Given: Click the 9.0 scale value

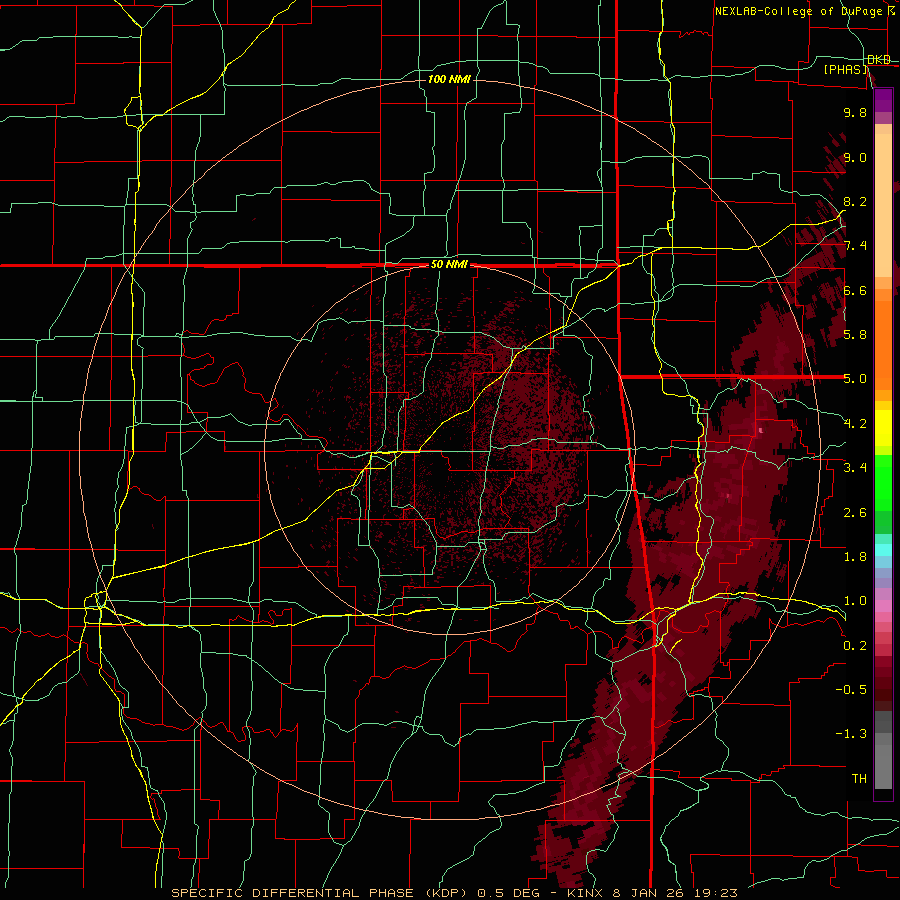Looking at the screenshot, I should 855,157.
